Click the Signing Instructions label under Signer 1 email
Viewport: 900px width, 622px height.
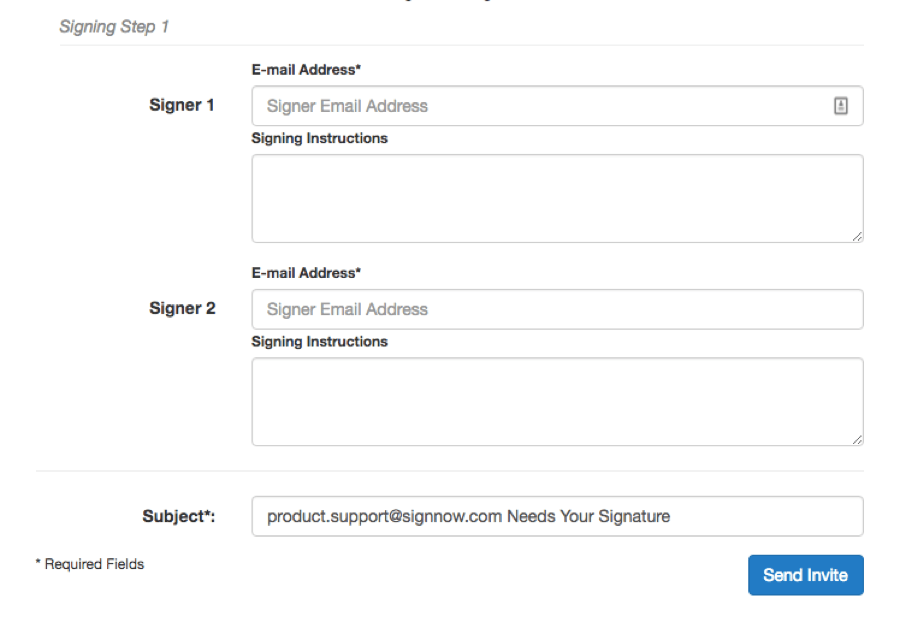point(319,138)
